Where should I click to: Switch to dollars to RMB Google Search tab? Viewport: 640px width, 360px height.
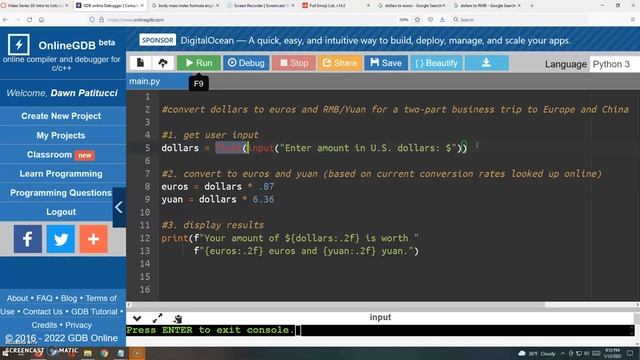[x=487, y=6]
